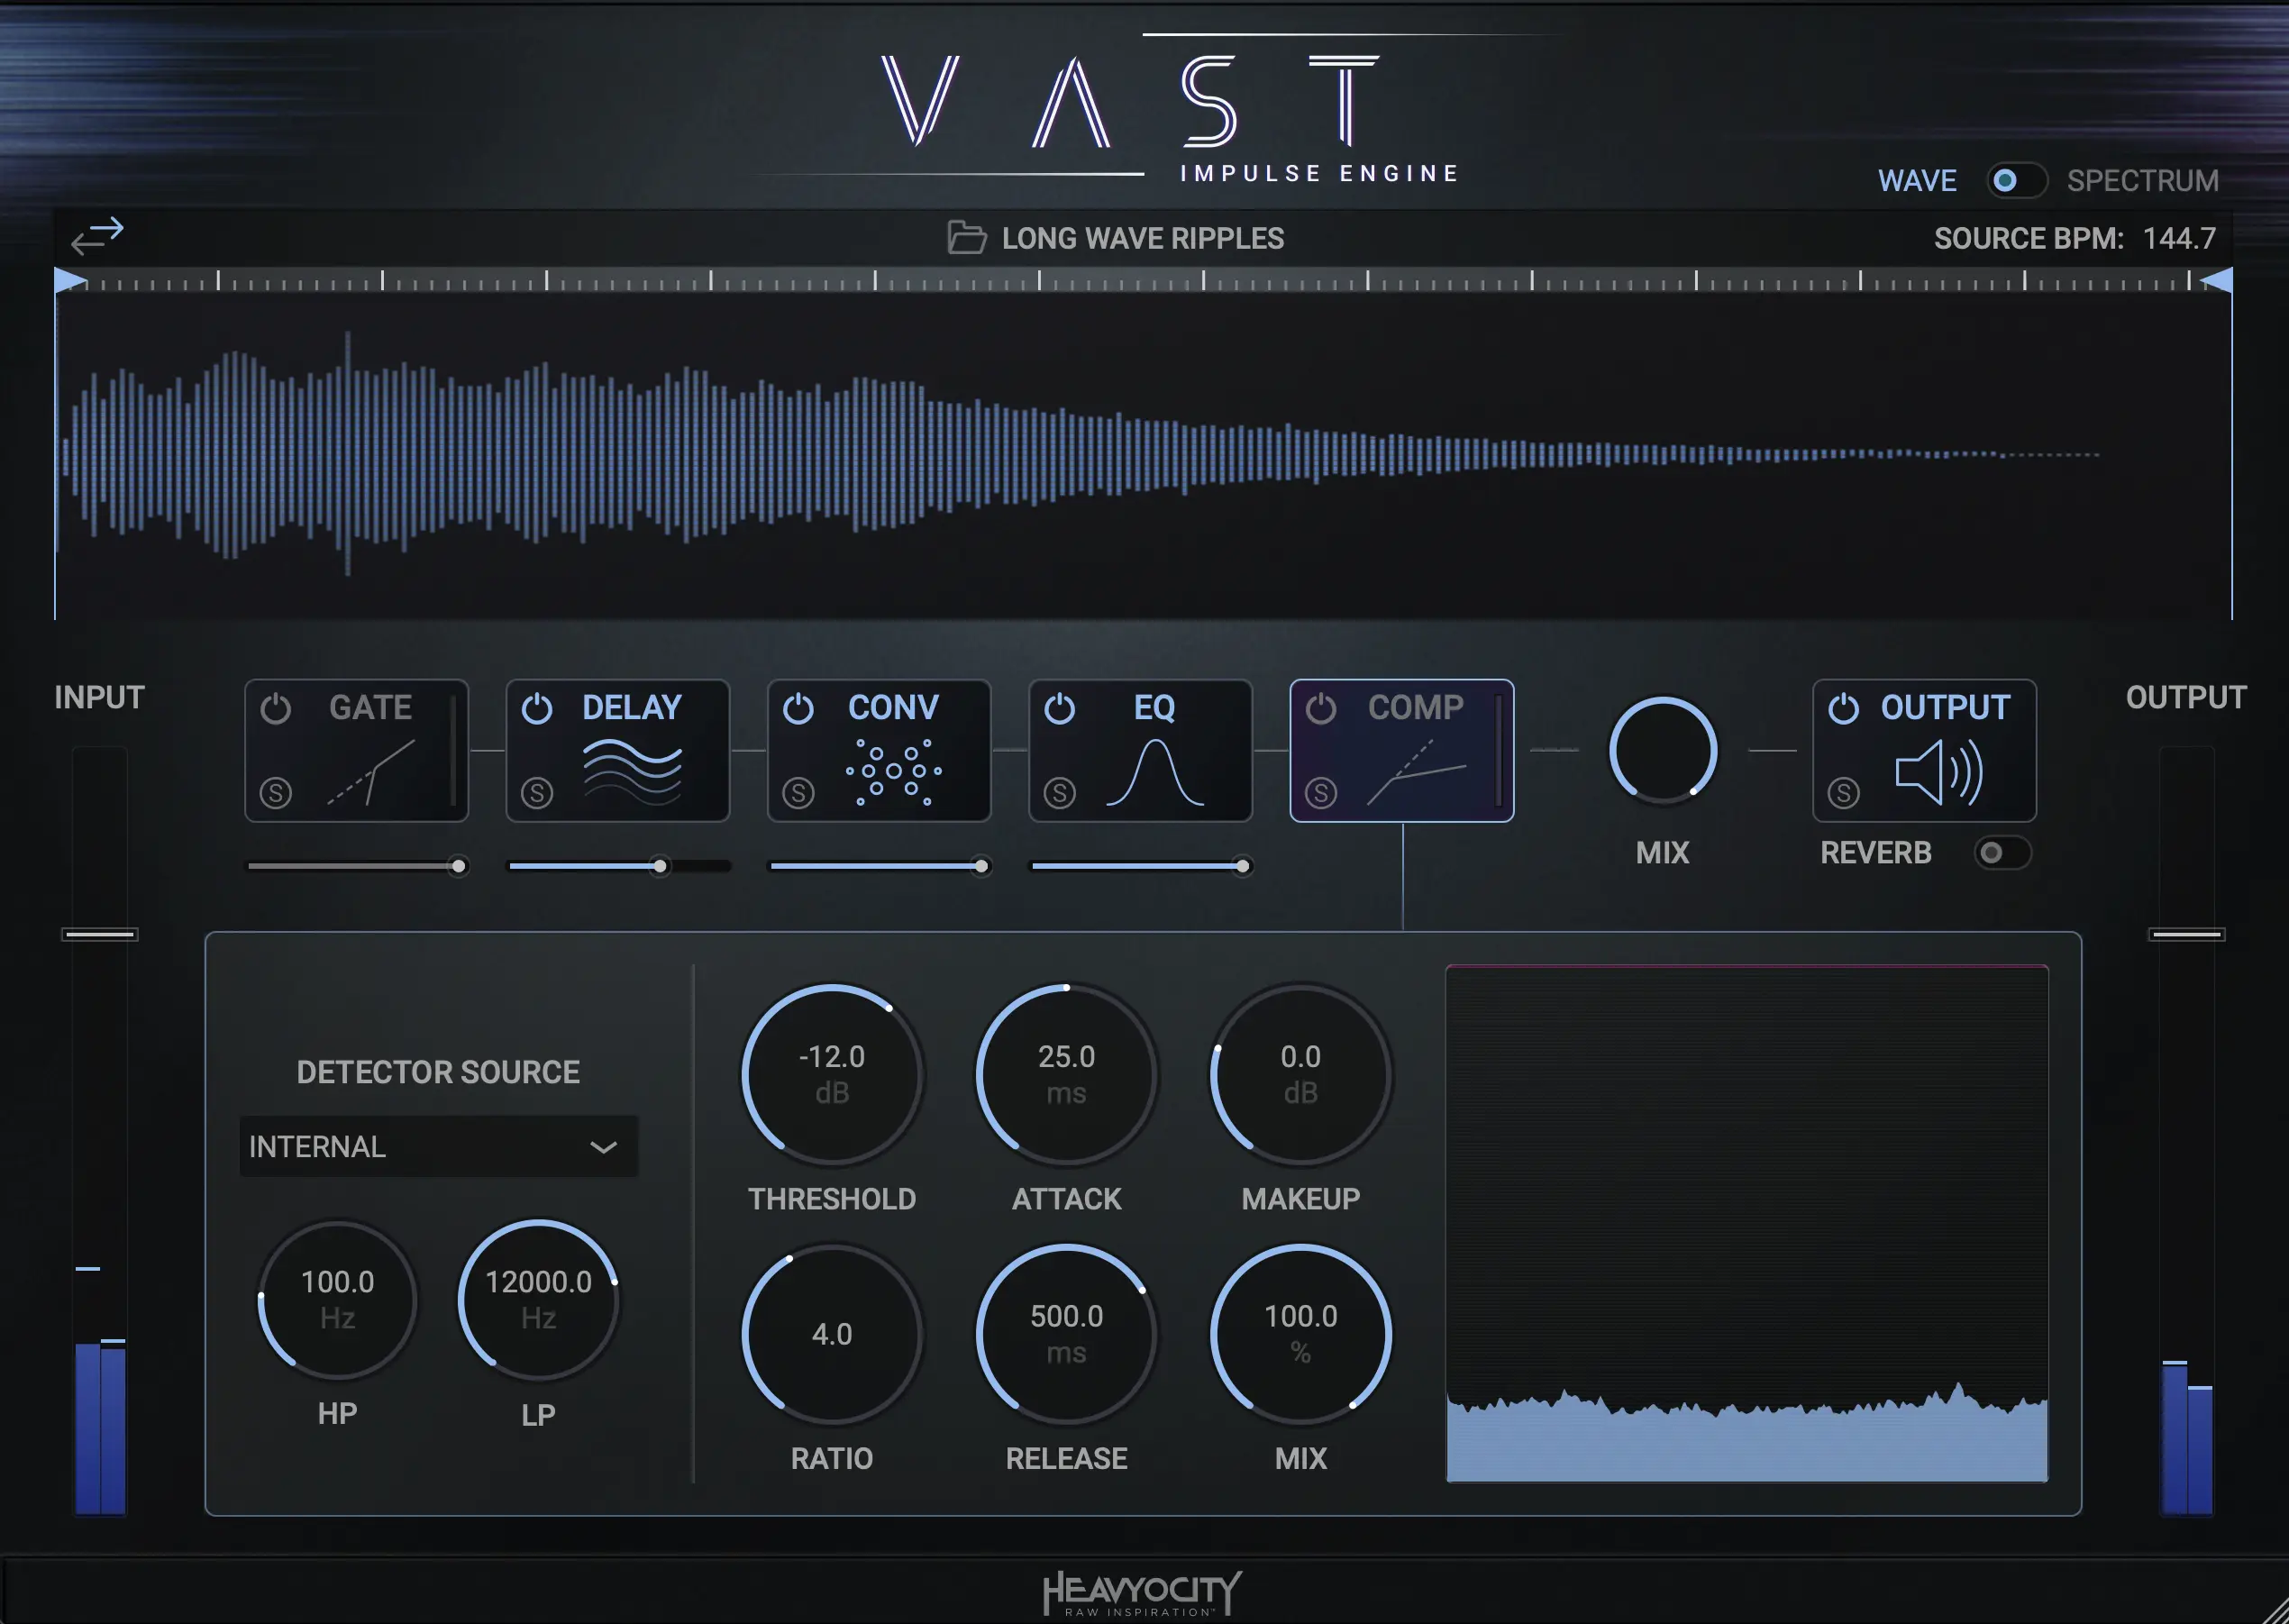Open the EQ bell curve graphic
2289x1624 pixels.
pos(1155,772)
